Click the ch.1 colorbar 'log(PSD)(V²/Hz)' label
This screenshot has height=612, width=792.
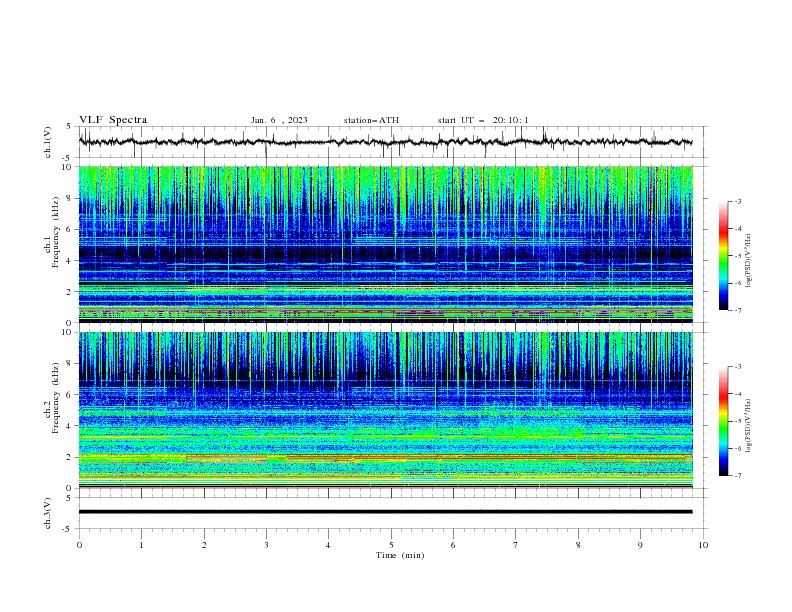(x=749, y=261)
